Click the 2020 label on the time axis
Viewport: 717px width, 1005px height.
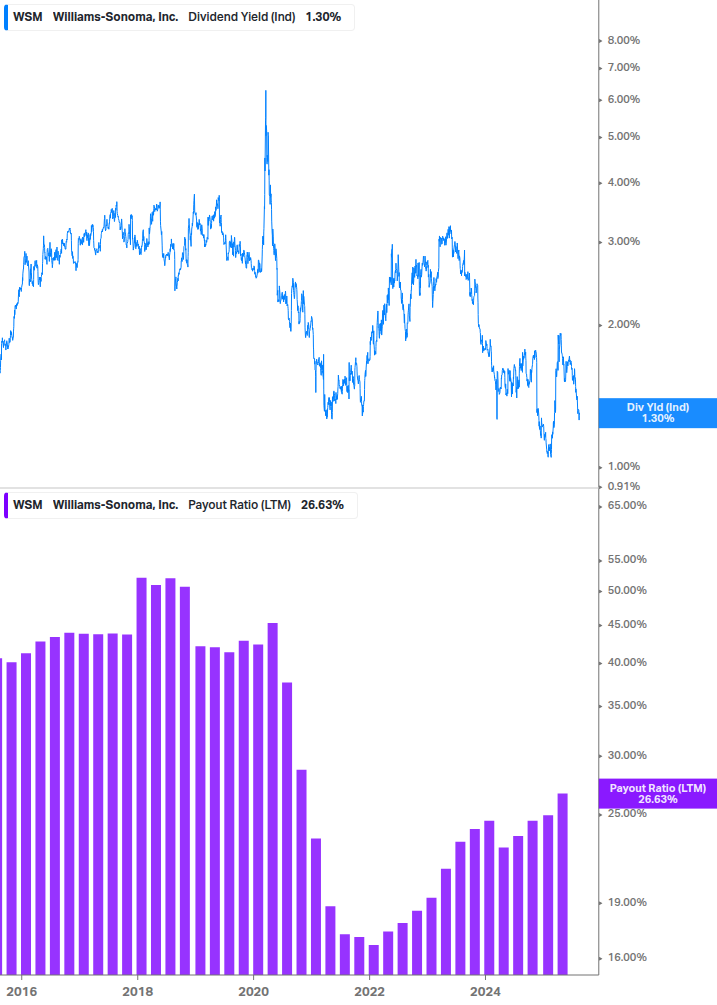click(254, 992)
